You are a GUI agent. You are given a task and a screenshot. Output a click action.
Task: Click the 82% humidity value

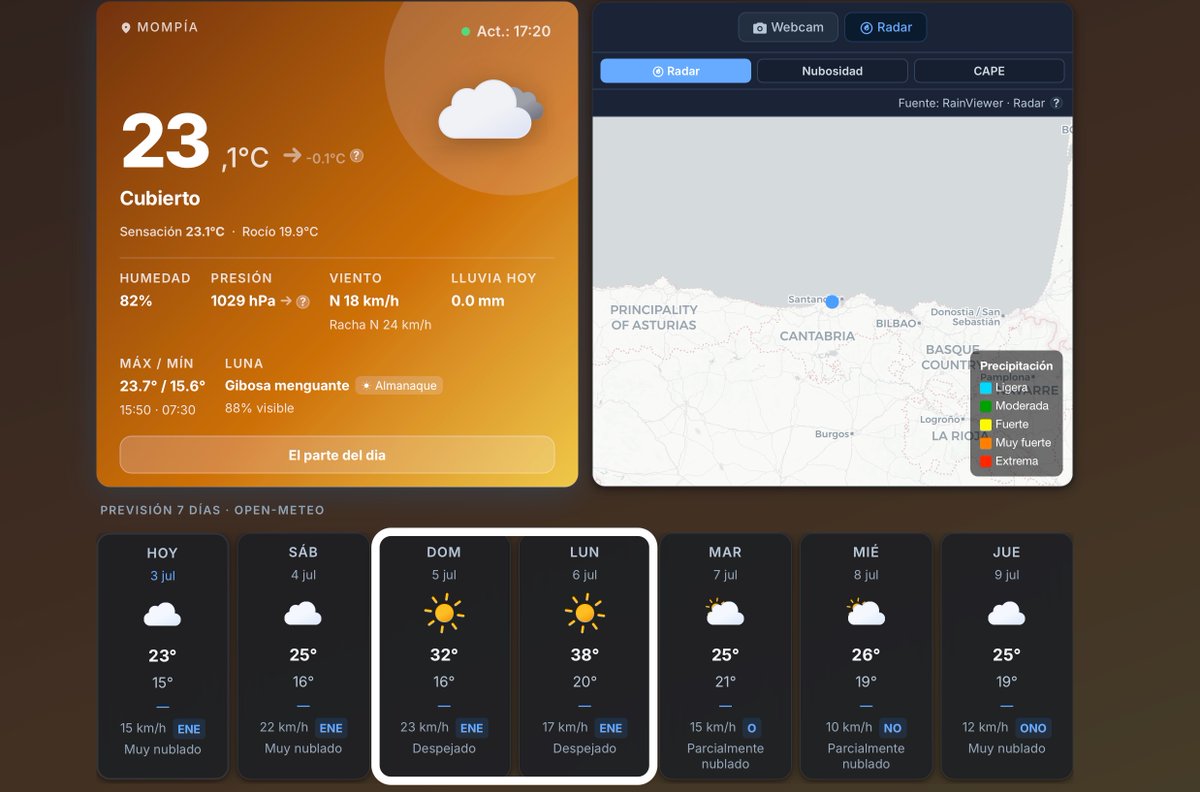[136, 301]
